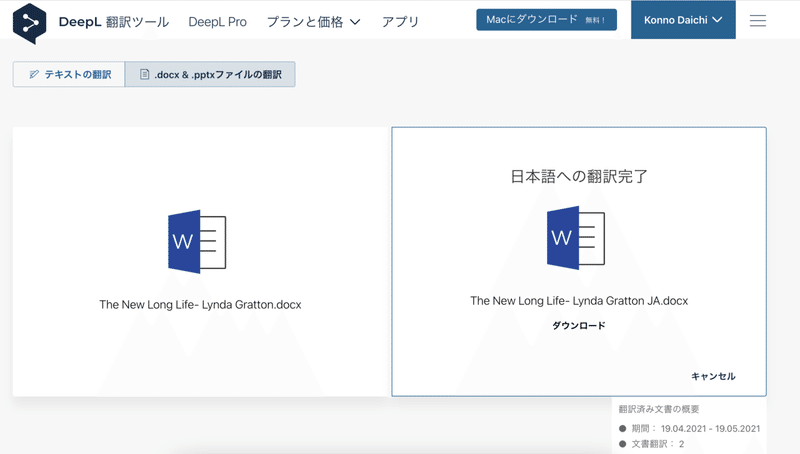
Task: Click the pencil icon on text translation tab
Action: [34, 74]
